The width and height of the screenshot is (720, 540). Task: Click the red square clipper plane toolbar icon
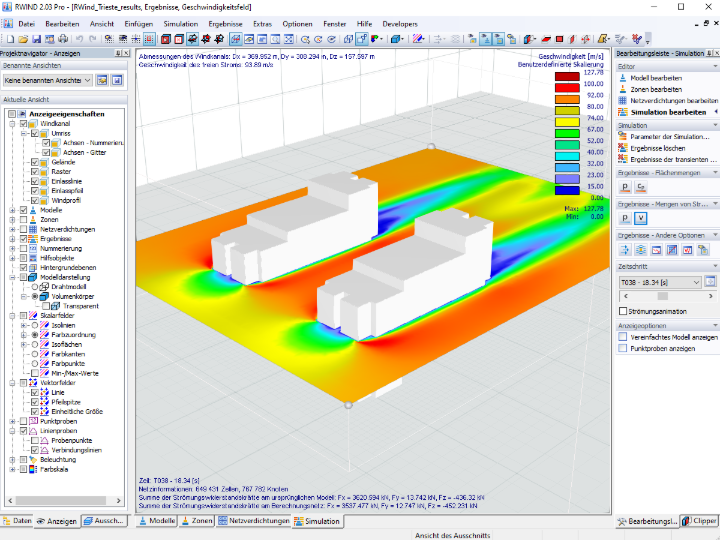(x=559, y=39)
